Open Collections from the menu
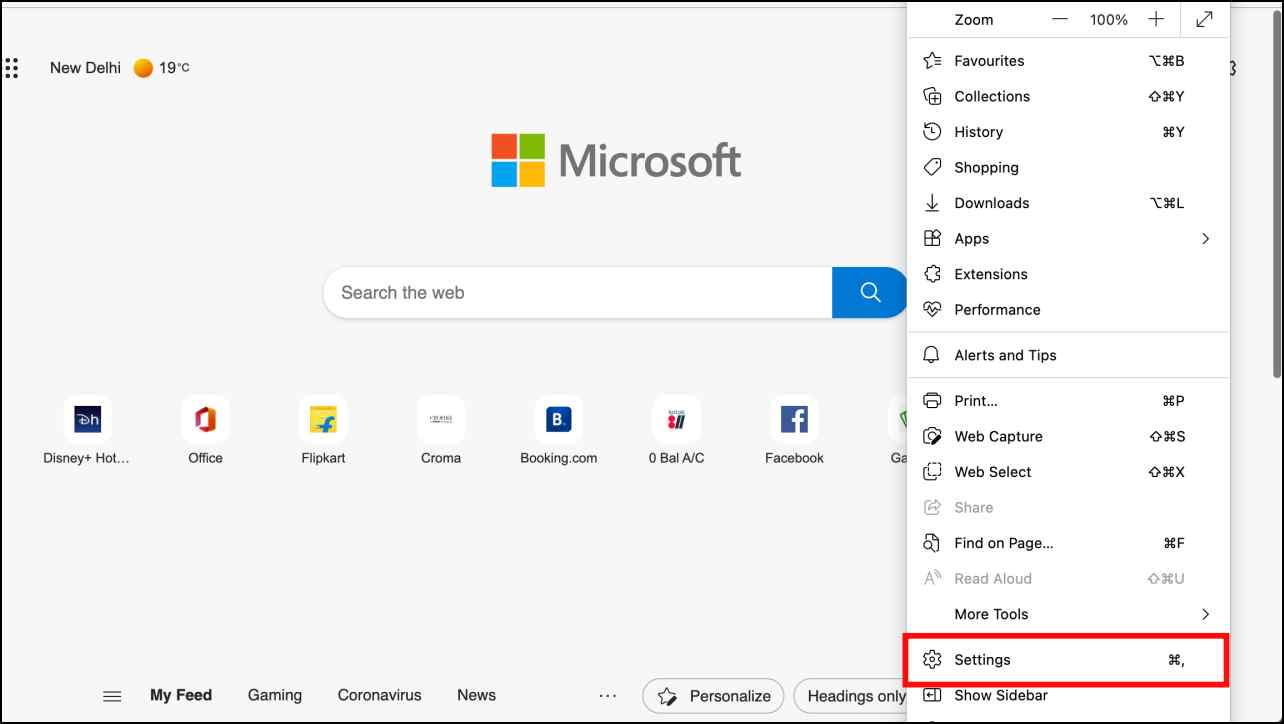The width and height of the screenshot is (1284, 724). 1068,96
